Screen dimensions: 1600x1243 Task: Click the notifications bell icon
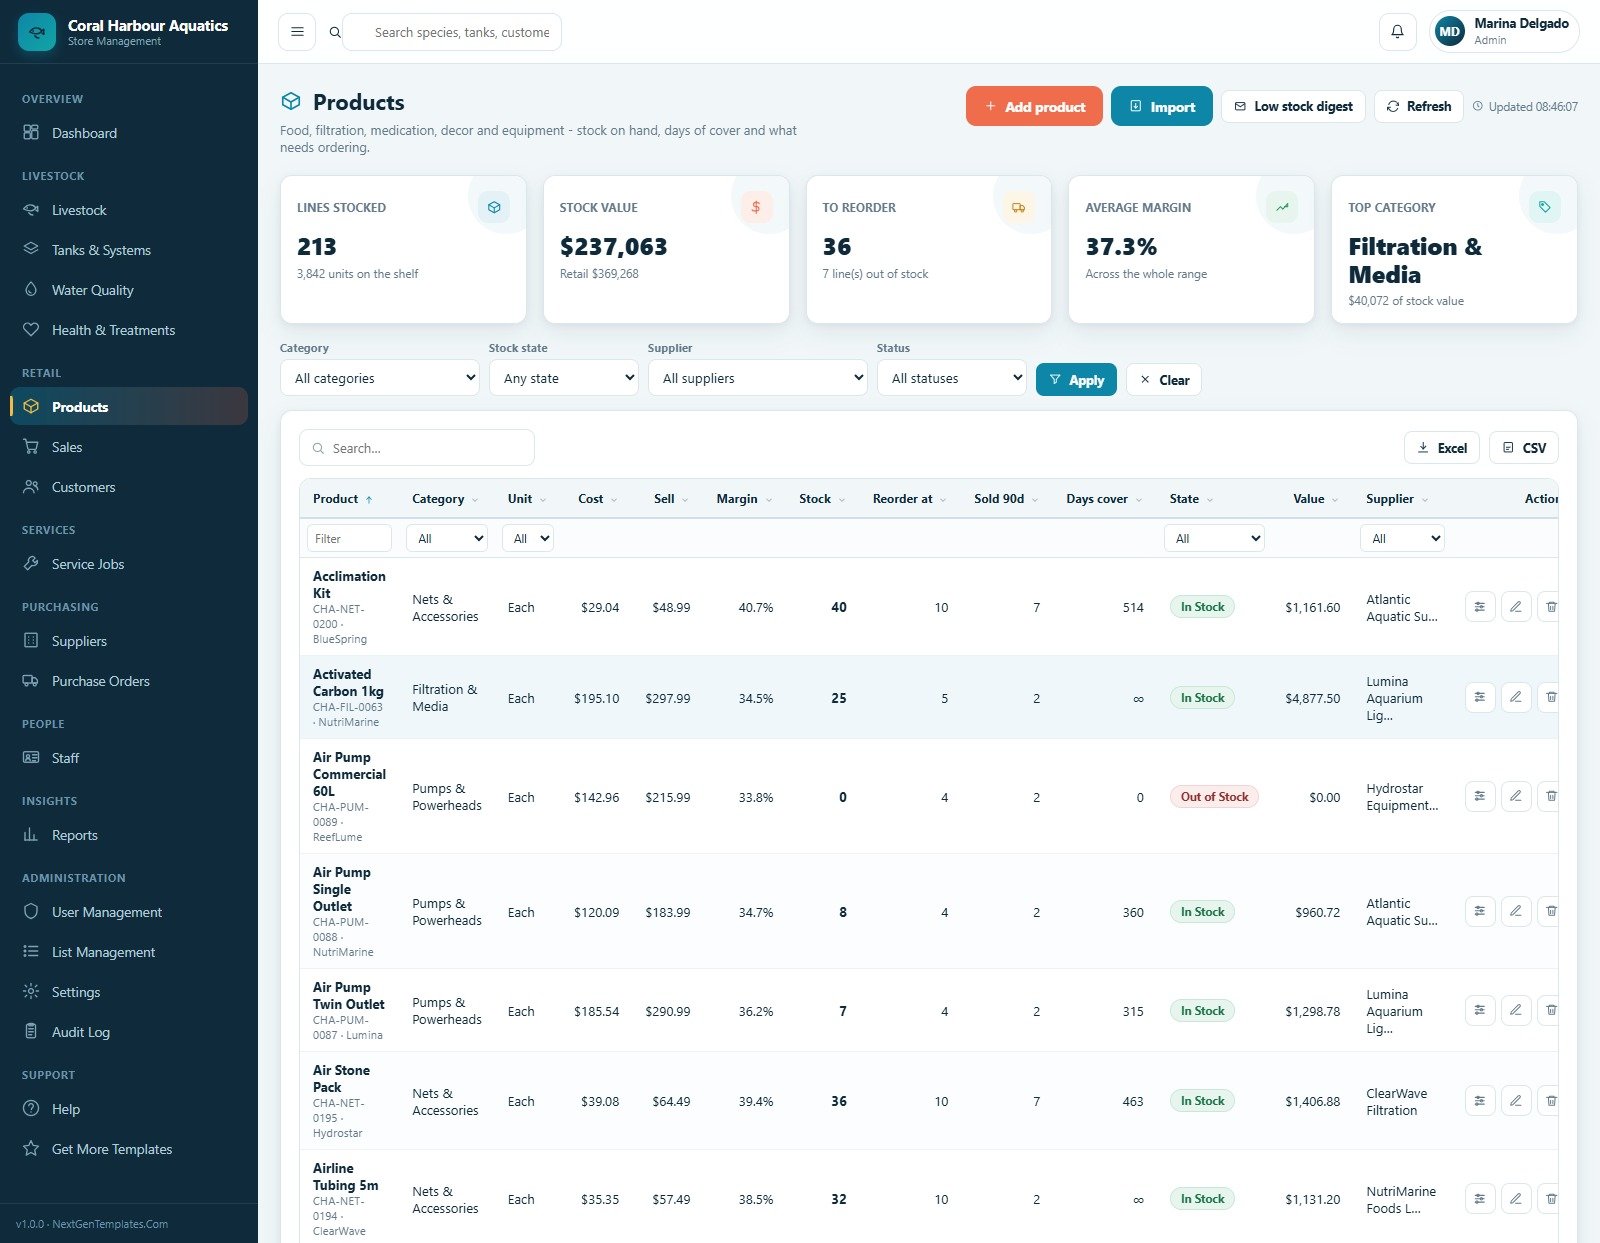pos(1397,32)
